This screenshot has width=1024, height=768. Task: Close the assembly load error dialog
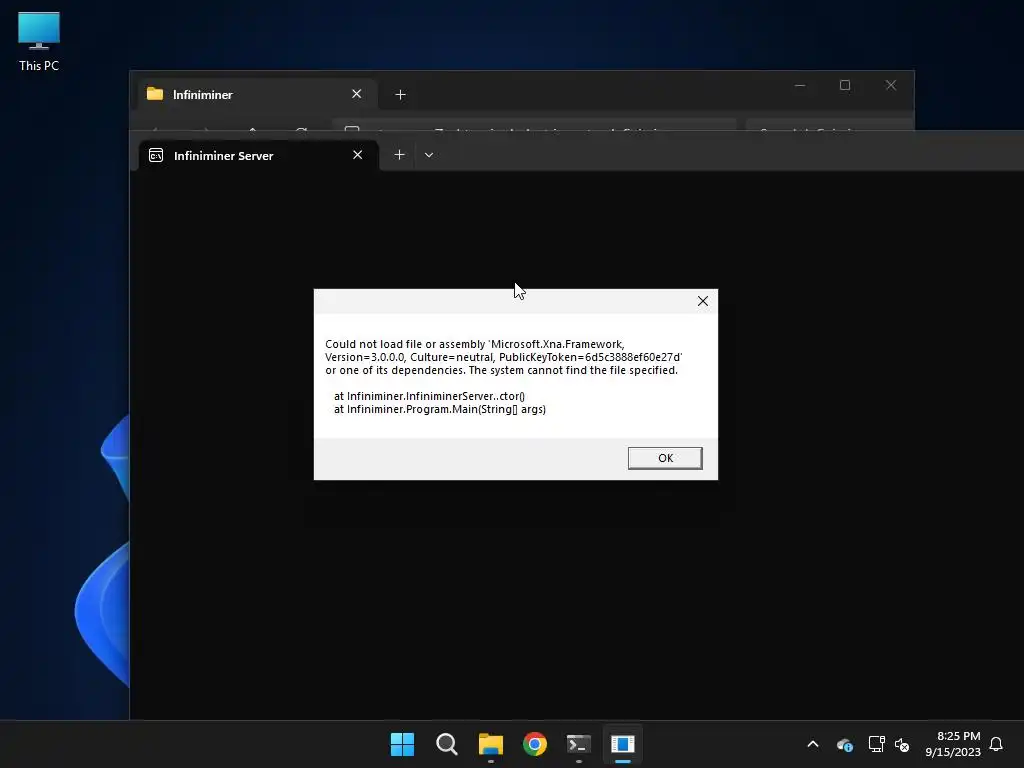[x=703, y=301]
